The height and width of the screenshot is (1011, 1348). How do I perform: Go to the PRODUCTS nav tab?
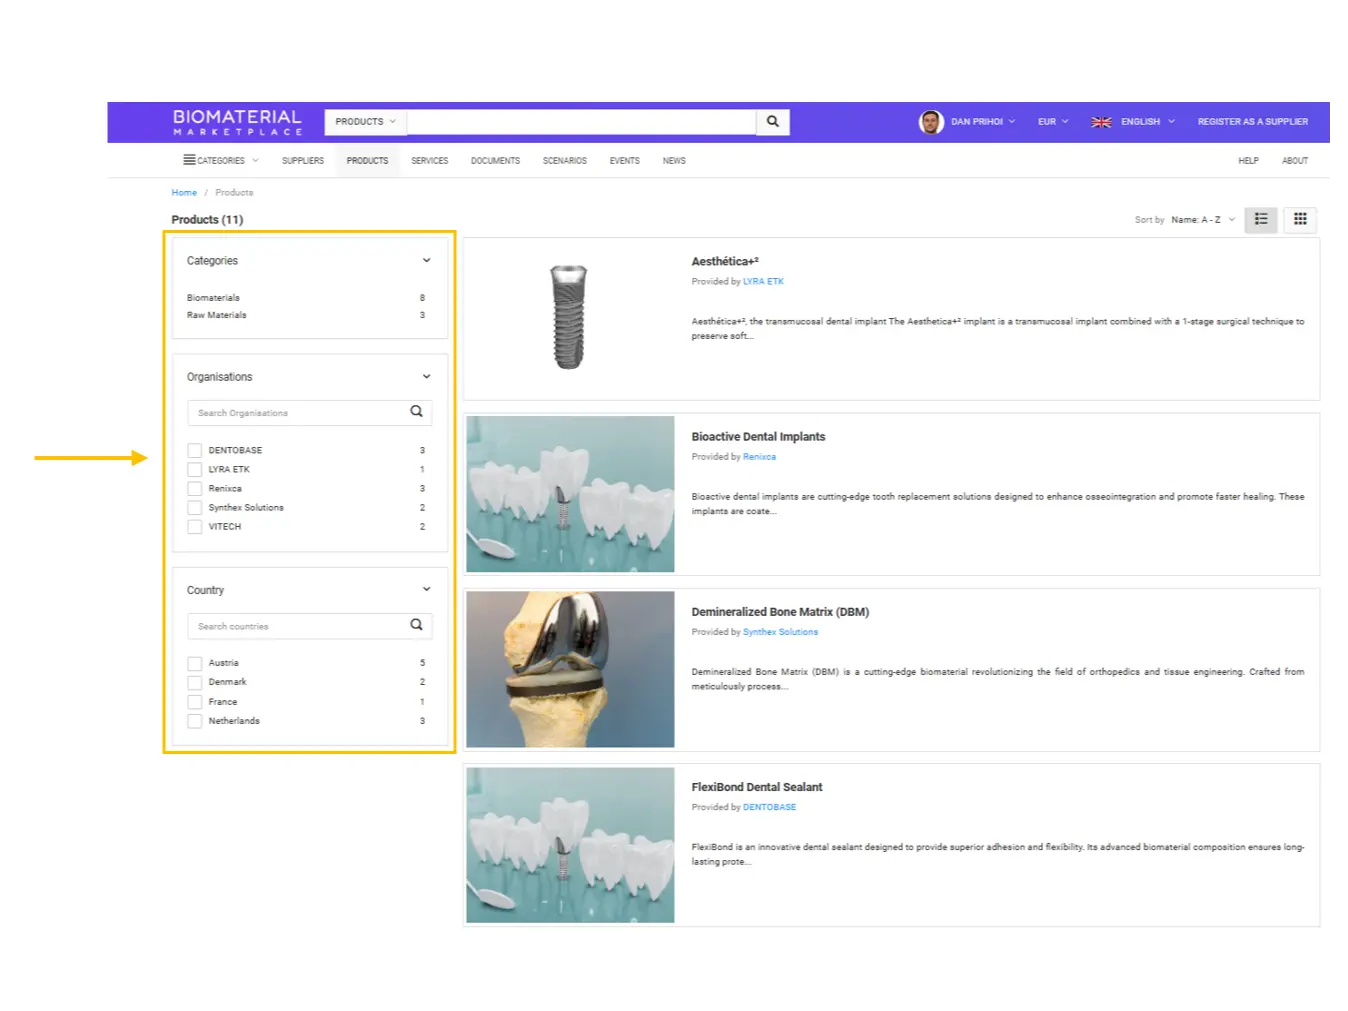pyautogui.click(x=367, y=161)
